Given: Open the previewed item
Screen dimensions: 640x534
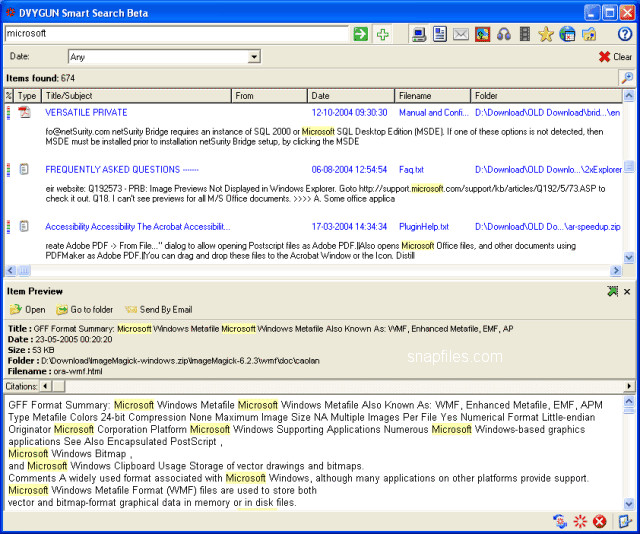Looking at the screenshot, I should pos(27,309).
